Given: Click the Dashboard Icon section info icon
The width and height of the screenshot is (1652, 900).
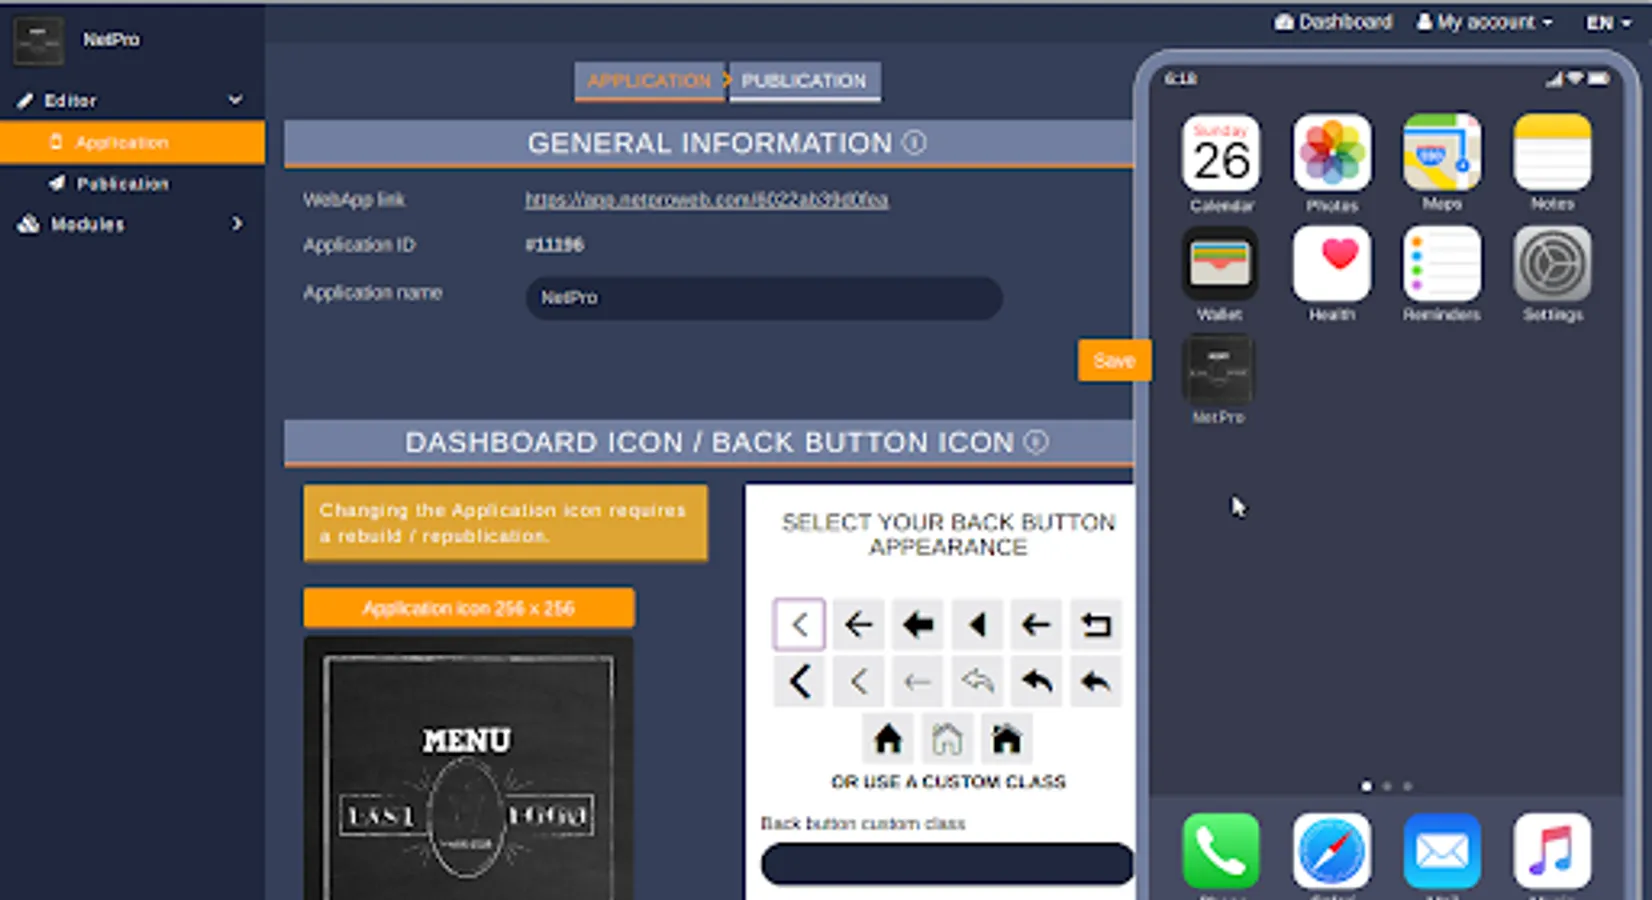Looking at the screenshot, I should (1036, 442).
